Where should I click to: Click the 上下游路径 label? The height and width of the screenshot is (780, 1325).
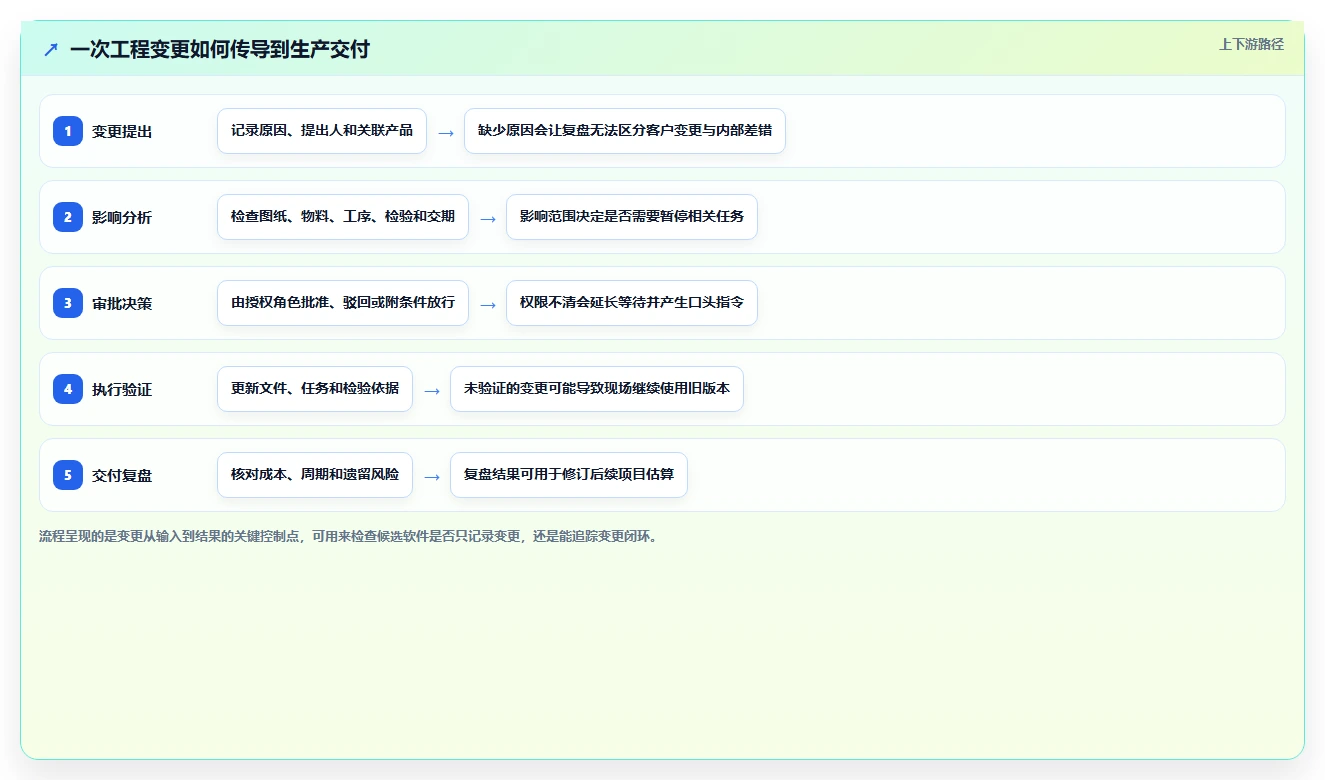click(1251, 44)
